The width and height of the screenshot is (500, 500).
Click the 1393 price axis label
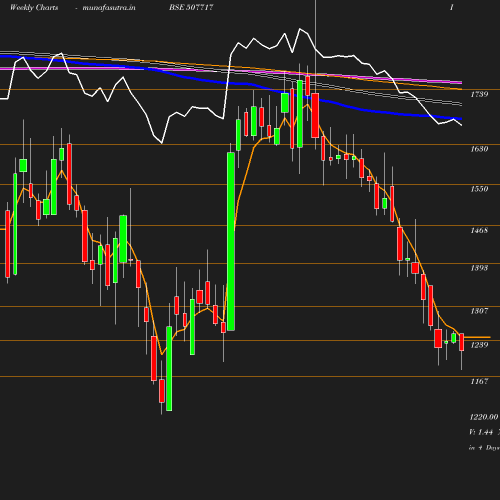[479, 268]
